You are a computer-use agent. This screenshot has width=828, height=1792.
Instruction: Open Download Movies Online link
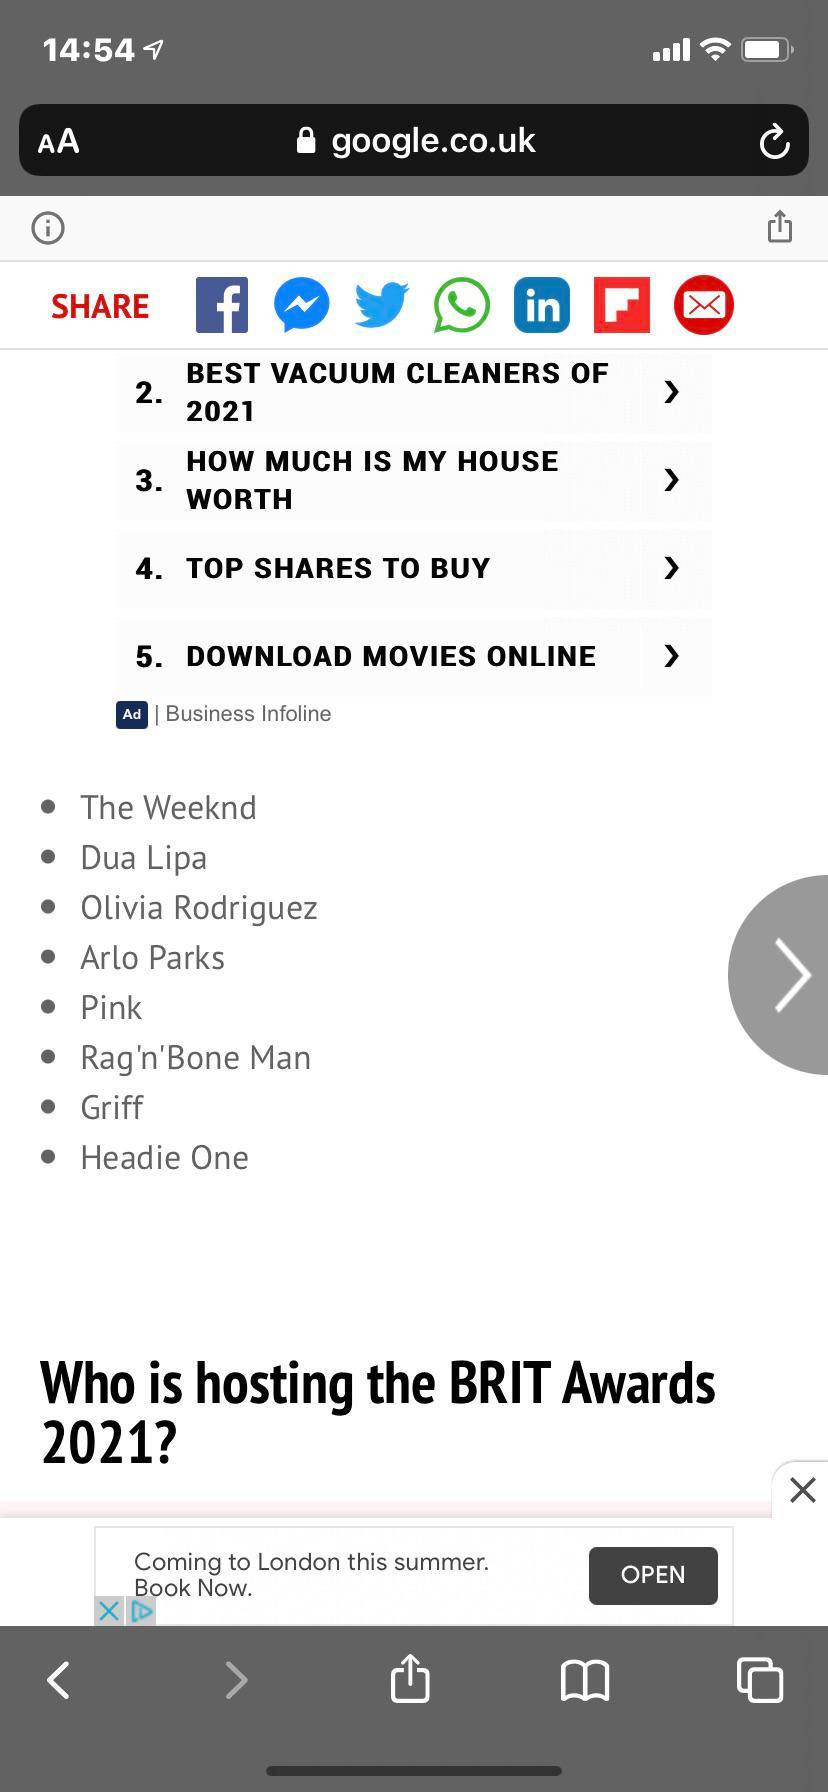click(414, 656)
